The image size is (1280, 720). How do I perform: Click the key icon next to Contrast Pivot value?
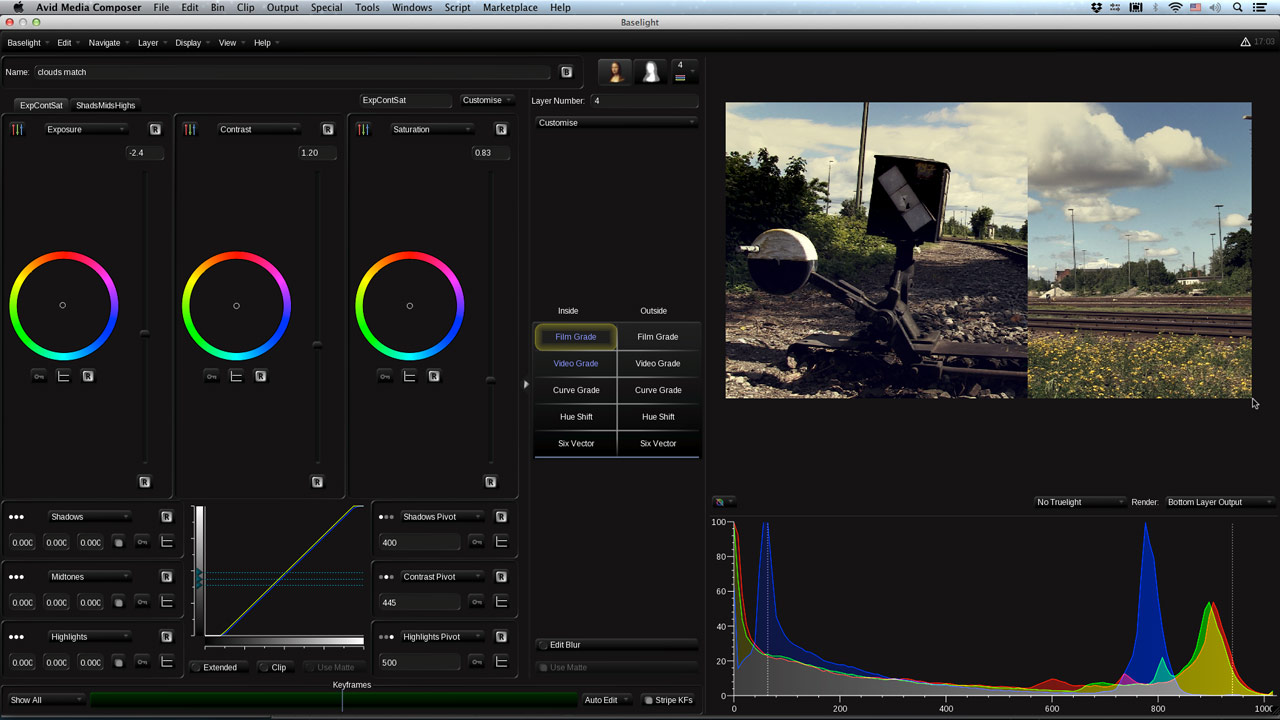[x=477, y=602]
